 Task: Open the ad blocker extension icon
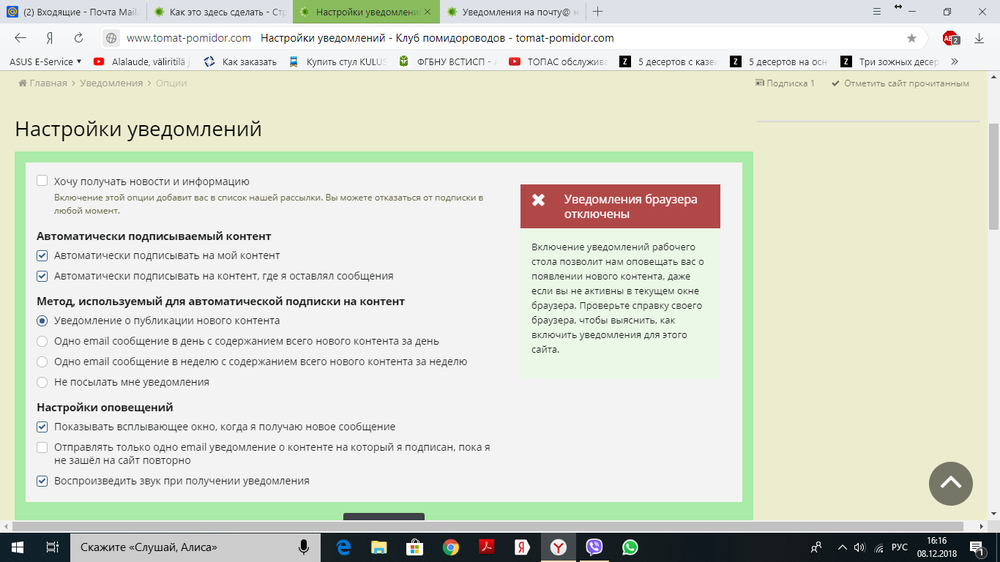coord(949,38)
